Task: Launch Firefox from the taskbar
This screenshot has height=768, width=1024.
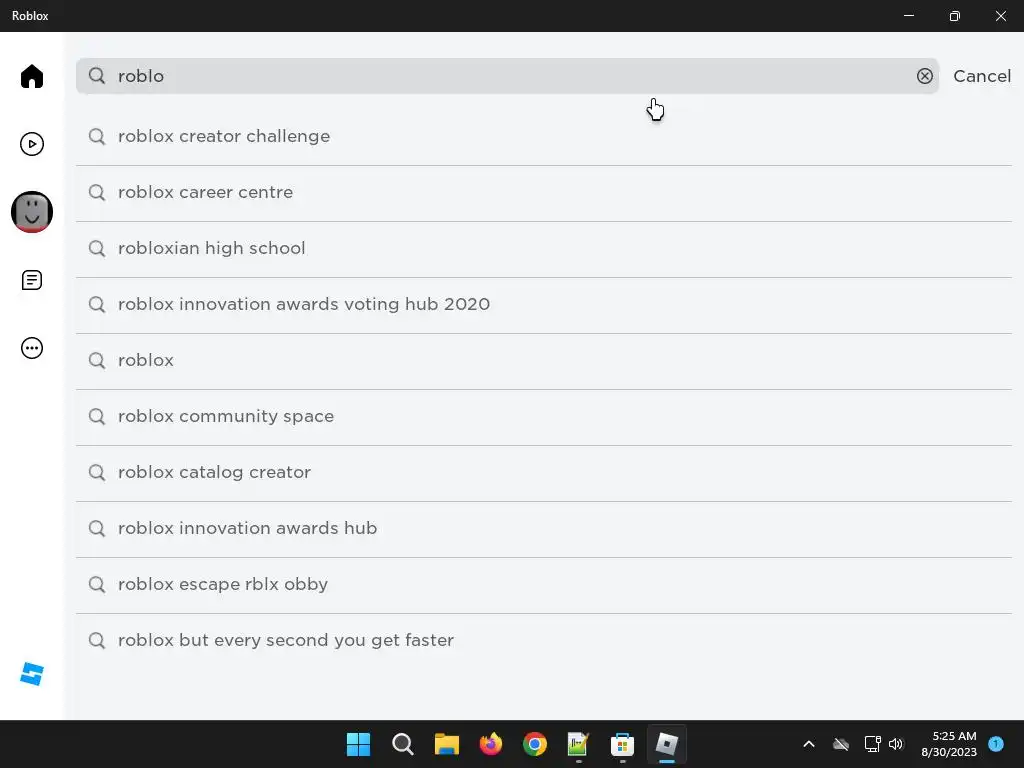Action: [x=490, y=744]
